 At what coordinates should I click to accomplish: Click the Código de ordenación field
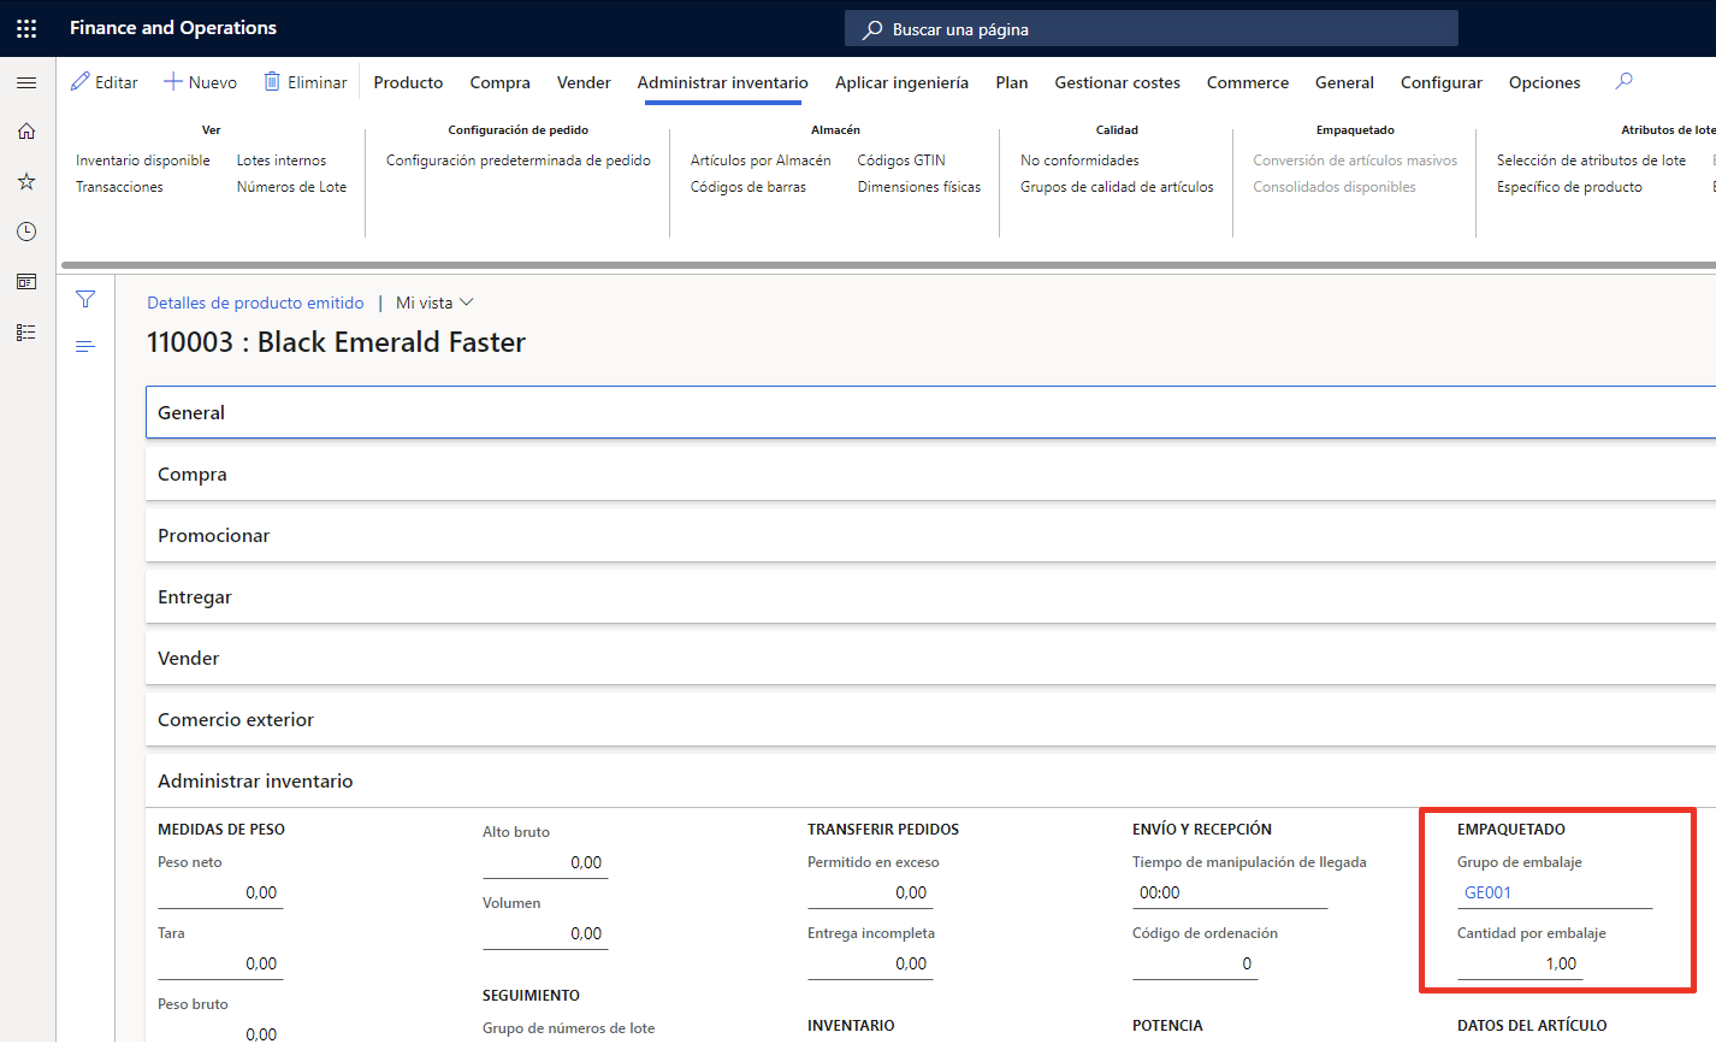(x=1195, y=963)
